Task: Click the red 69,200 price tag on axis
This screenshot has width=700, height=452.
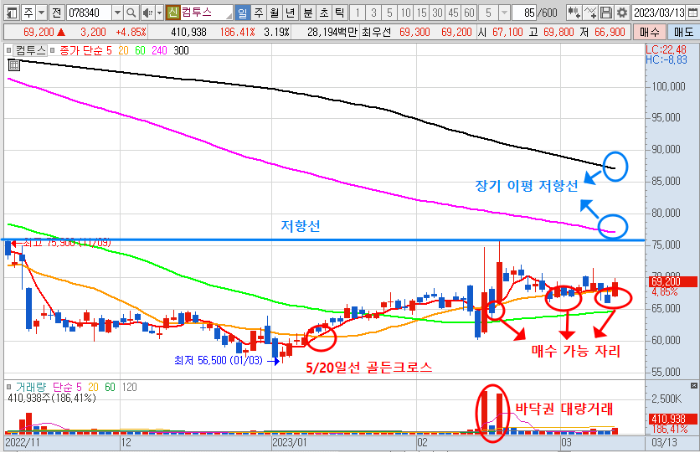Action: pos(673,282)
